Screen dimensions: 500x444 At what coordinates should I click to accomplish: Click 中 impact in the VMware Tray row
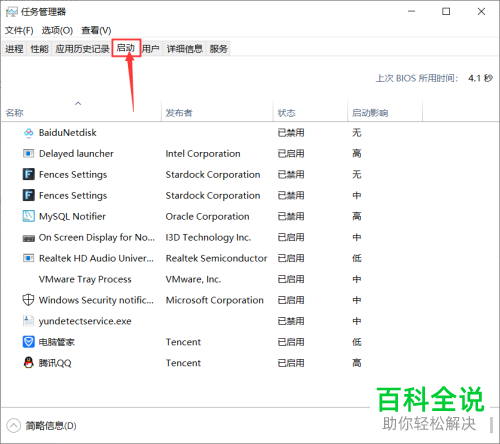click(357, 279)
